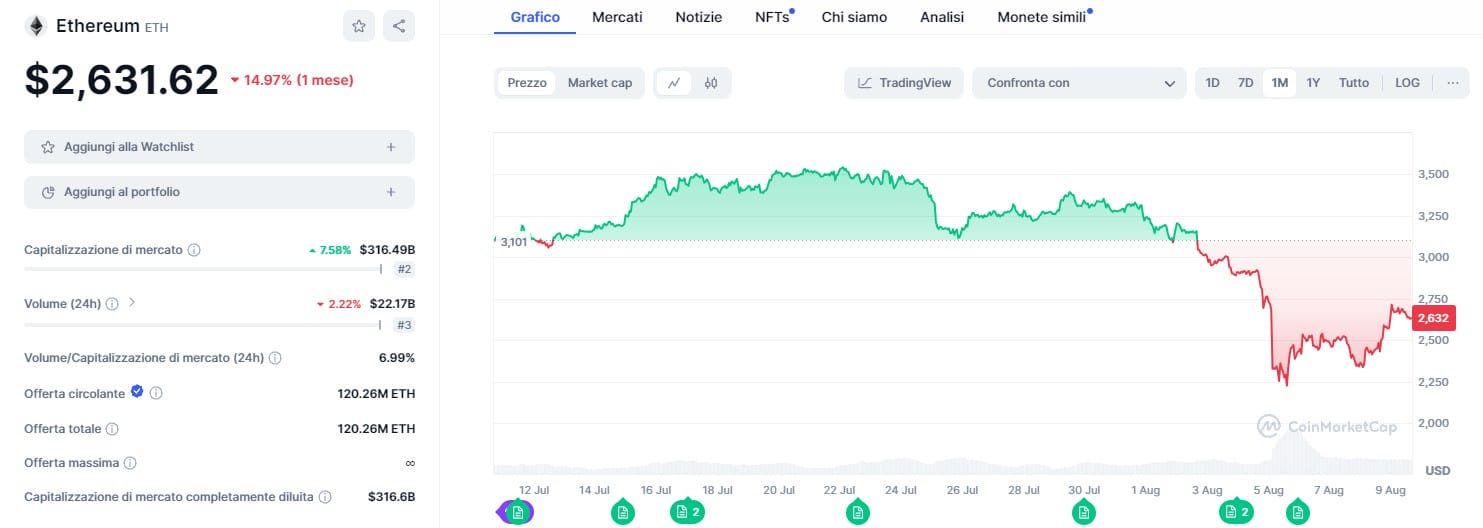The image size is (1483, 528).
Task: Click the market cap rank progress bar
Action: (201, 269)
